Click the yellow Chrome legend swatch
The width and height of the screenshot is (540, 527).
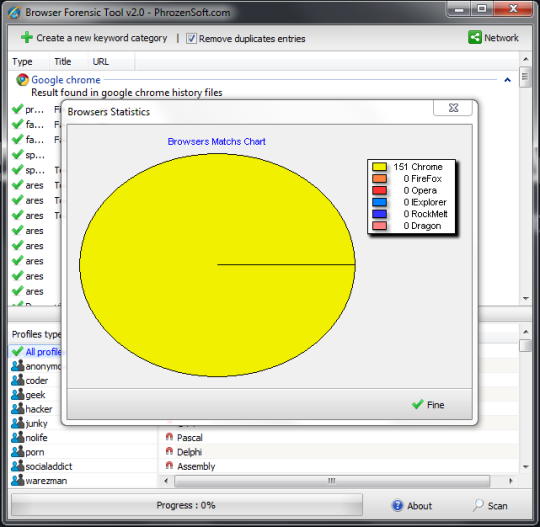click(x=379, y=167)
